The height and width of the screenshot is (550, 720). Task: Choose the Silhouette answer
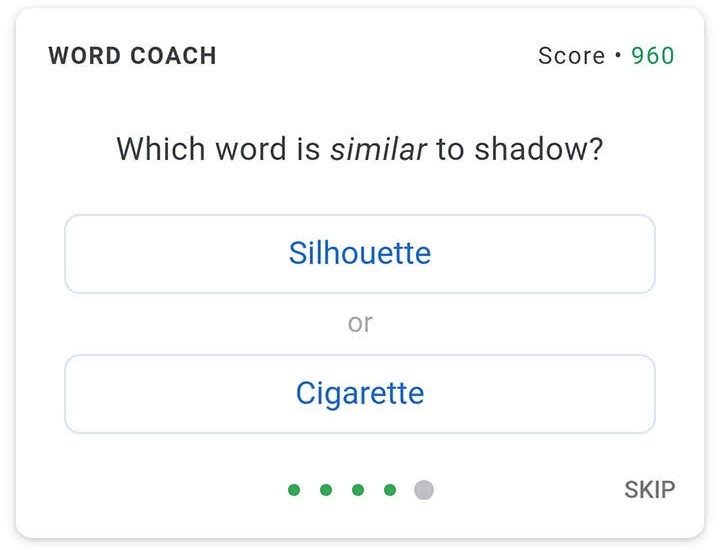360,253
